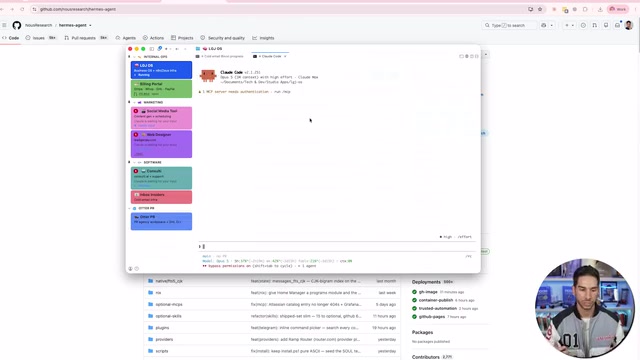Viewport: 640px width, 360px height.
Task: Click the 'high · /effort' indicator
Action: pos(456,237)
